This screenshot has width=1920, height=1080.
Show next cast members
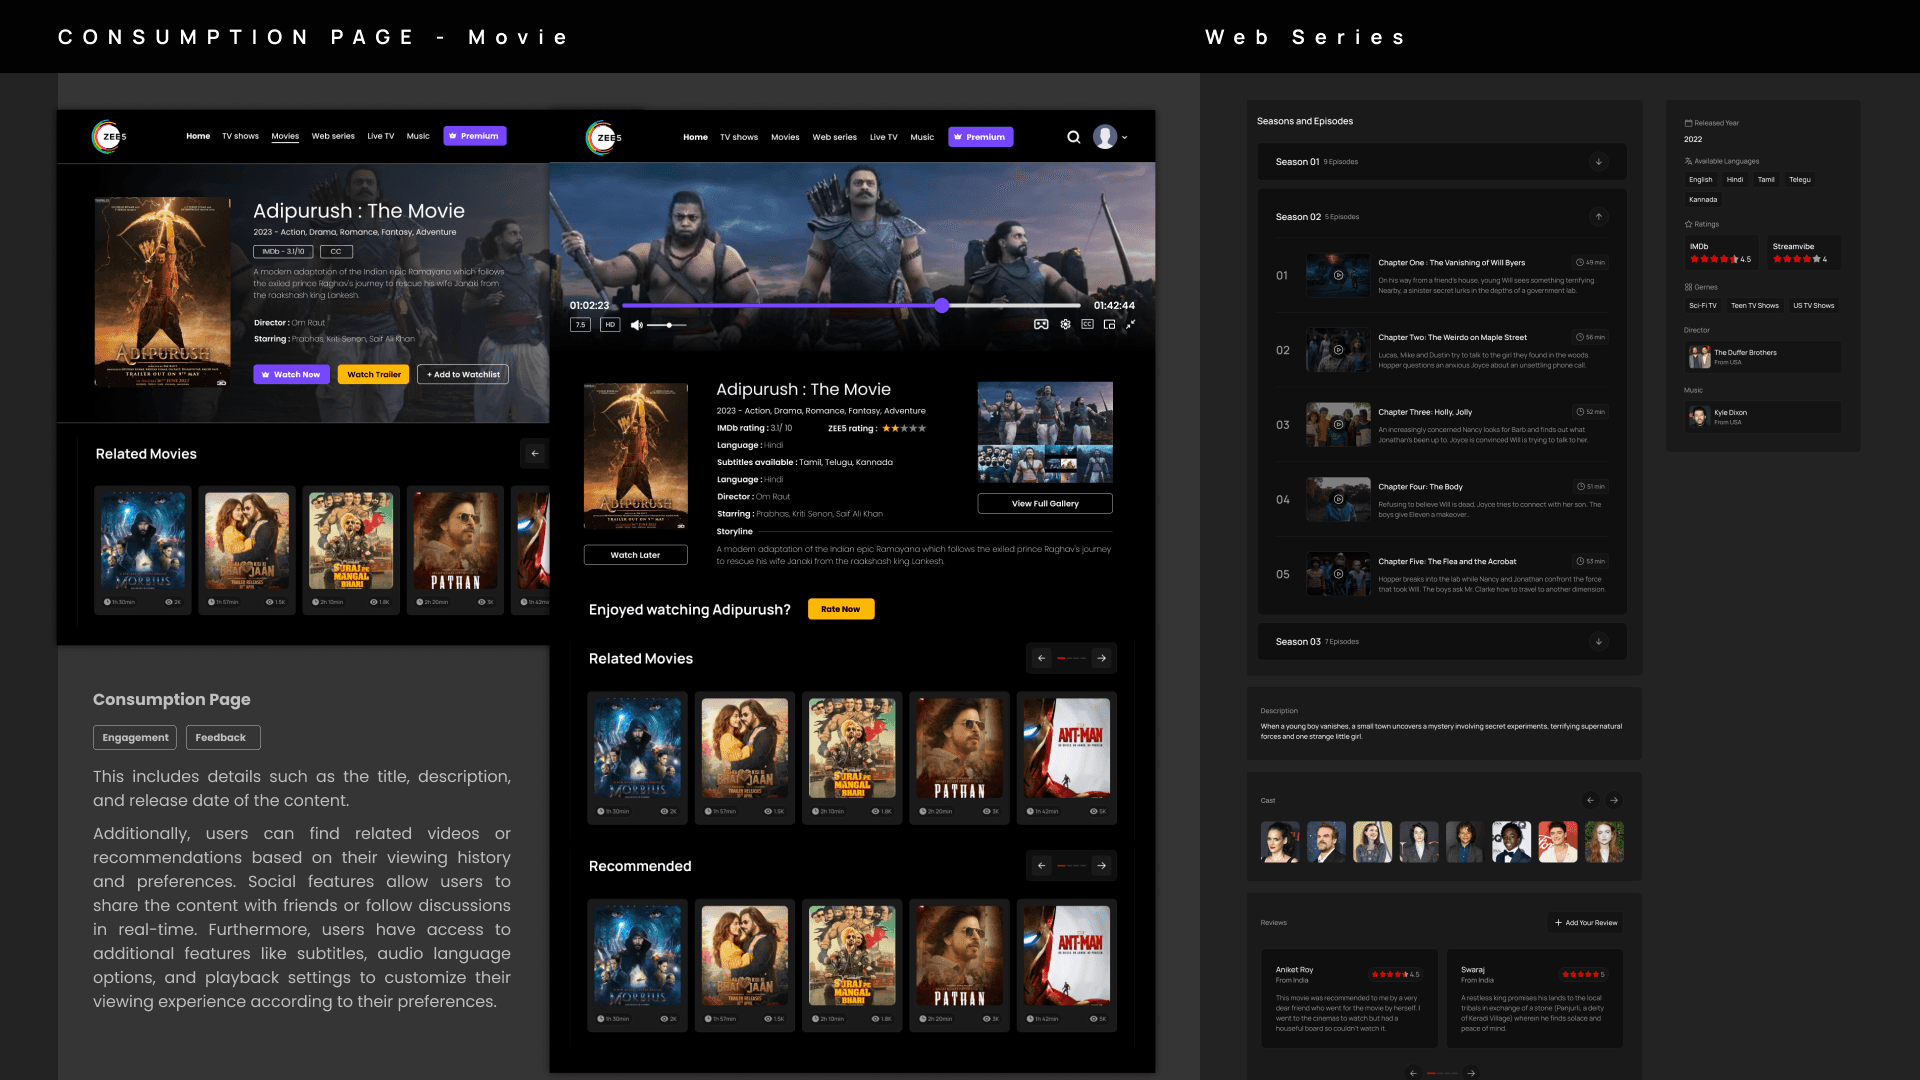point(1614,800)
